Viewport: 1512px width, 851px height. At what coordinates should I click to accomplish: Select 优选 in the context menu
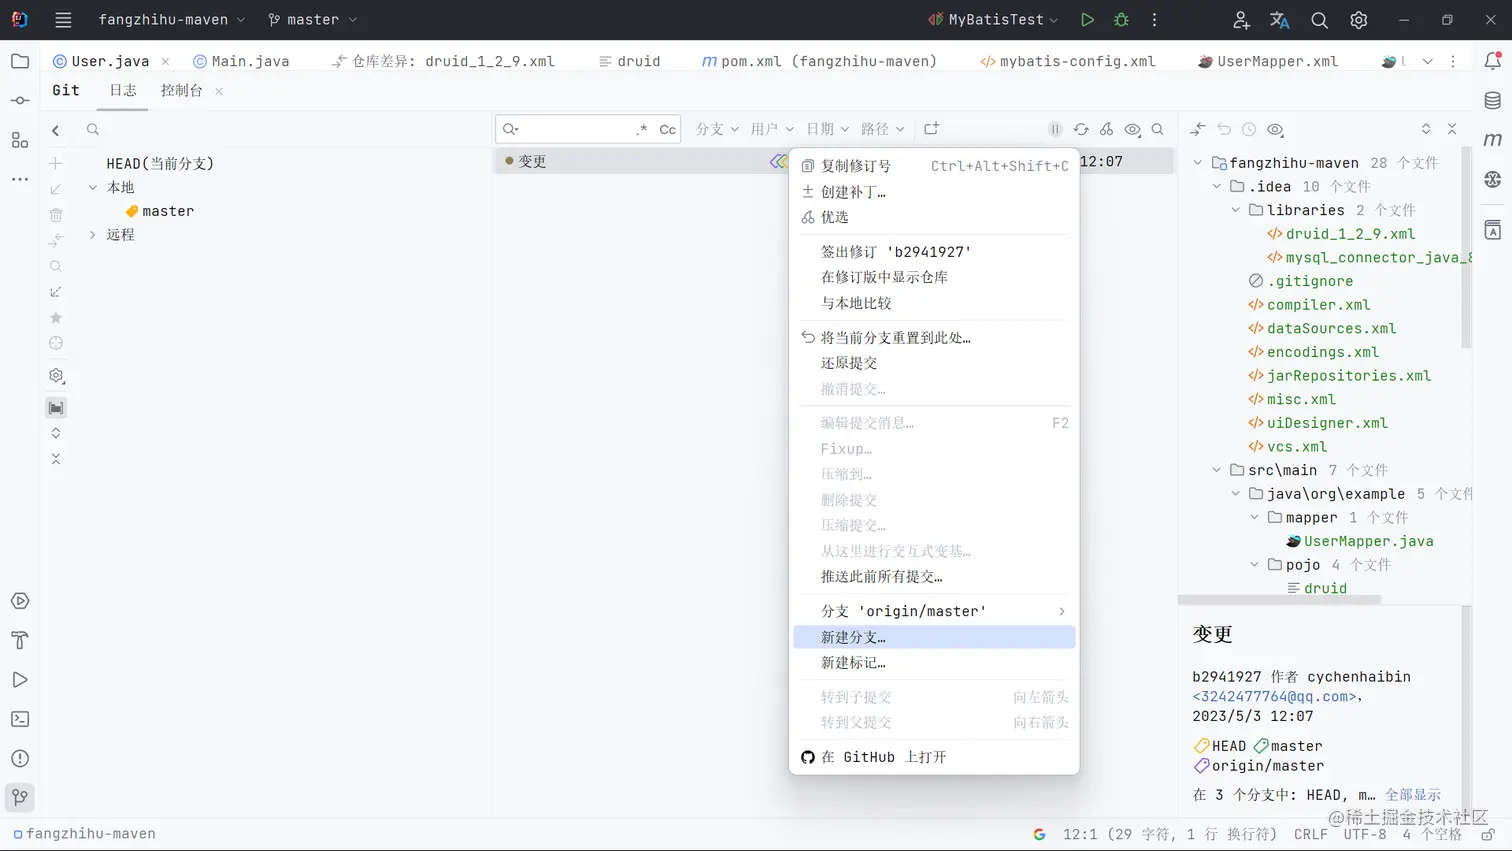click(934, 217)
